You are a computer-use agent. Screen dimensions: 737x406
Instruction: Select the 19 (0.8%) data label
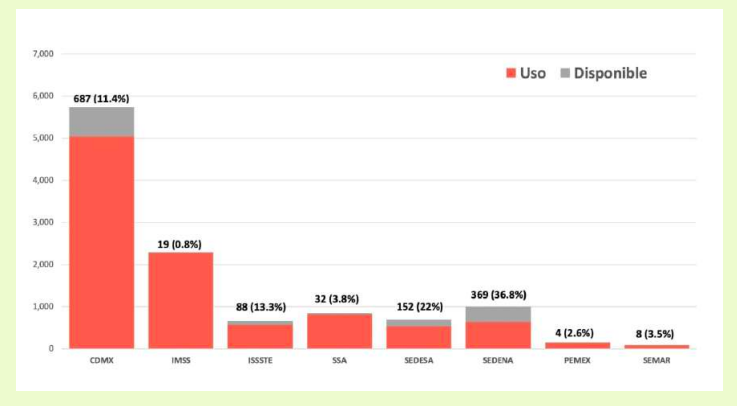click(181, 243)
